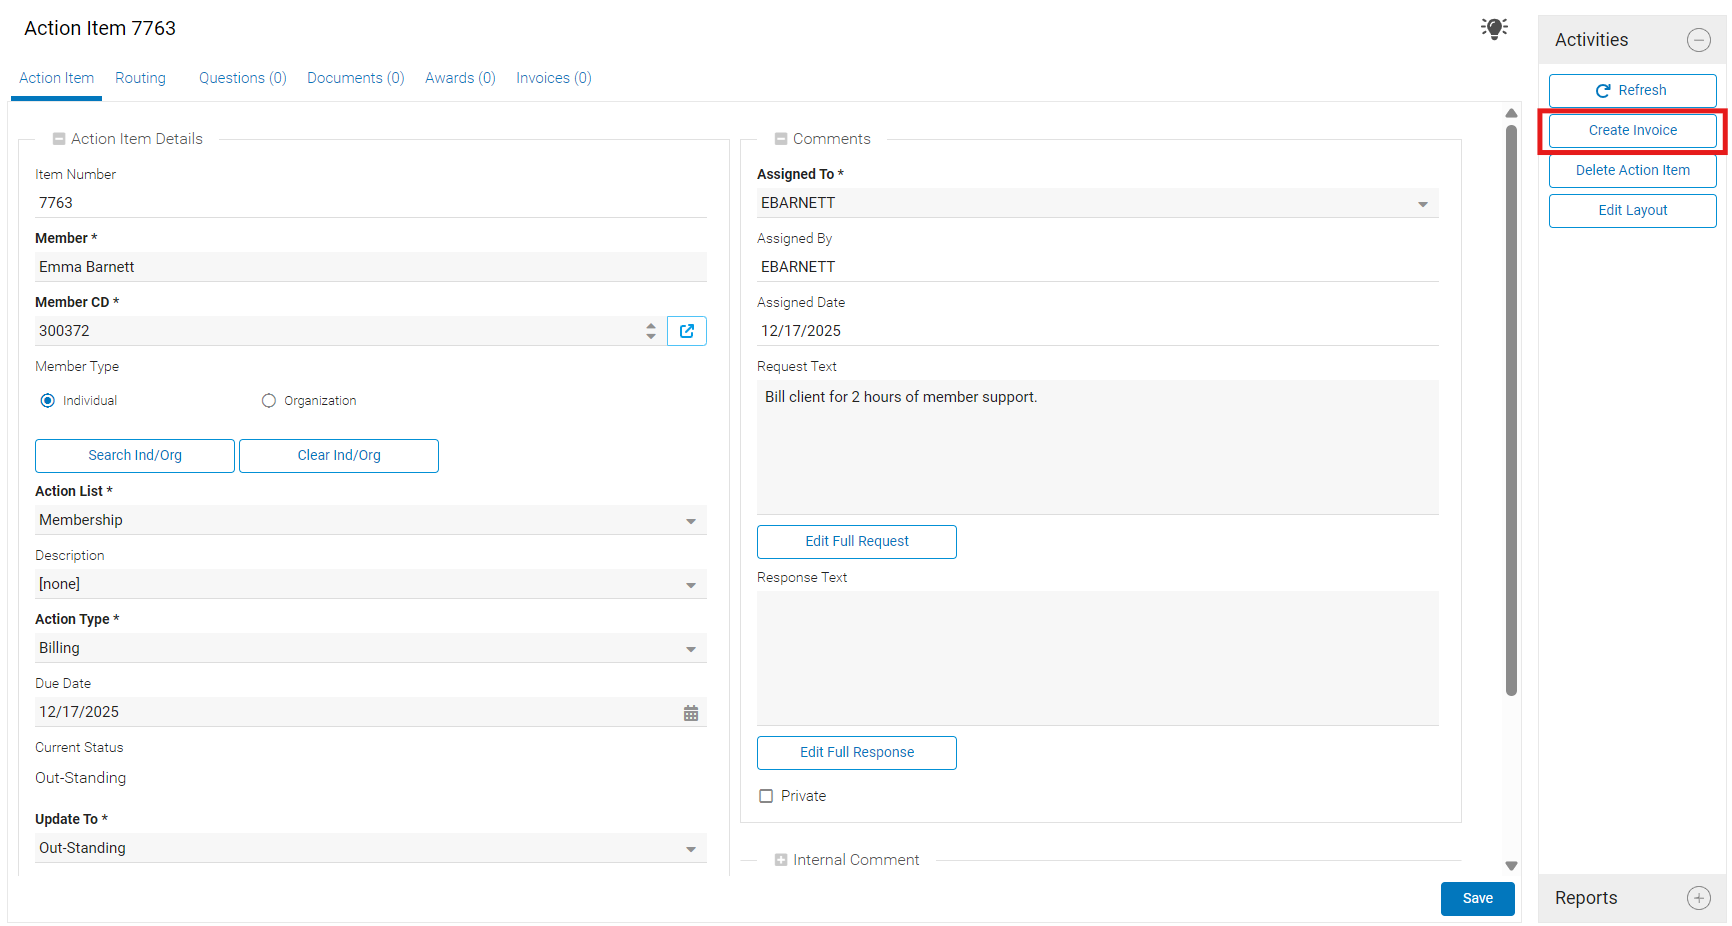Click into the Member name field

click(371, 267)
